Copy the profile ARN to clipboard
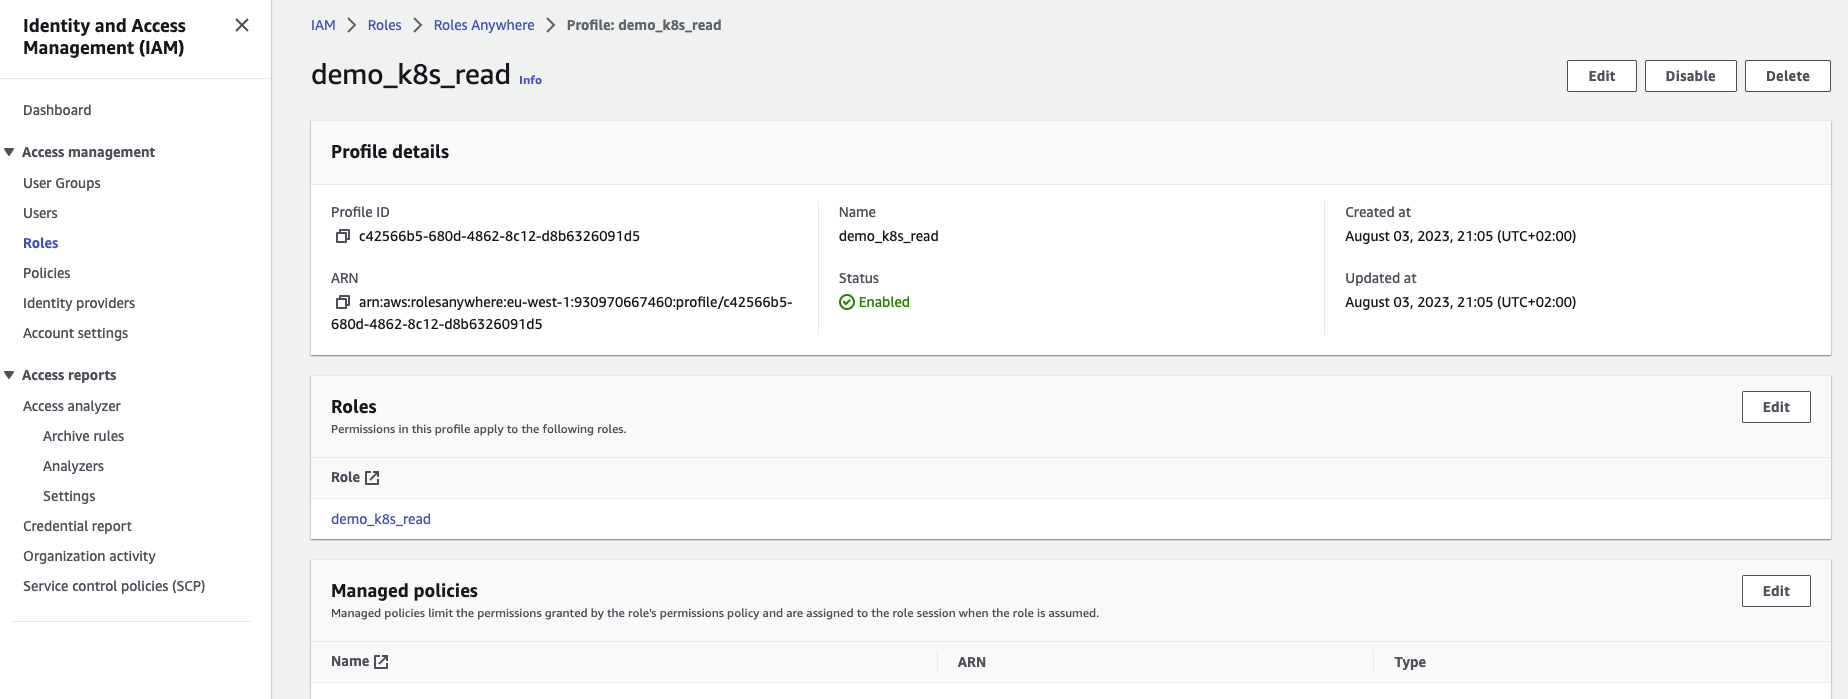Viewport: 1848px width, 699px height. coord(343,302)
